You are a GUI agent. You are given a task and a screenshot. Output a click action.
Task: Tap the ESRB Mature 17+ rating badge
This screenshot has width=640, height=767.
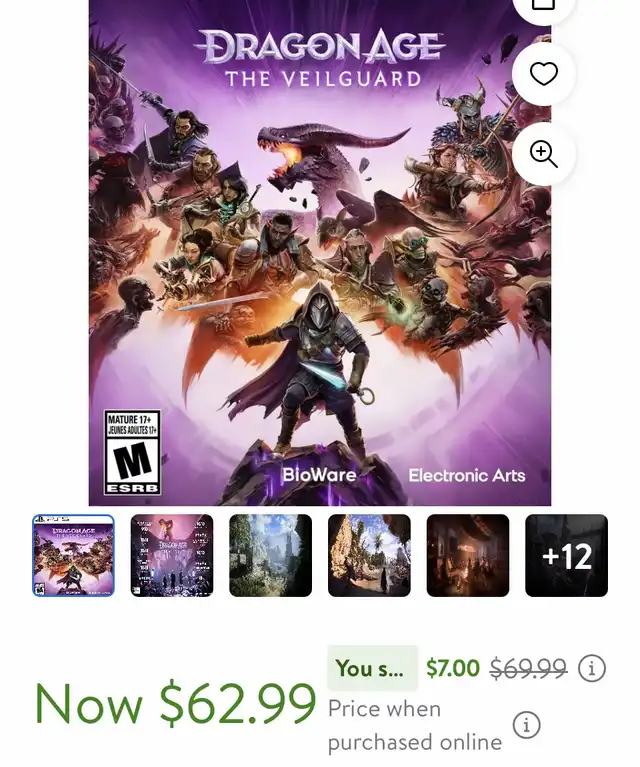pos(132,452)
